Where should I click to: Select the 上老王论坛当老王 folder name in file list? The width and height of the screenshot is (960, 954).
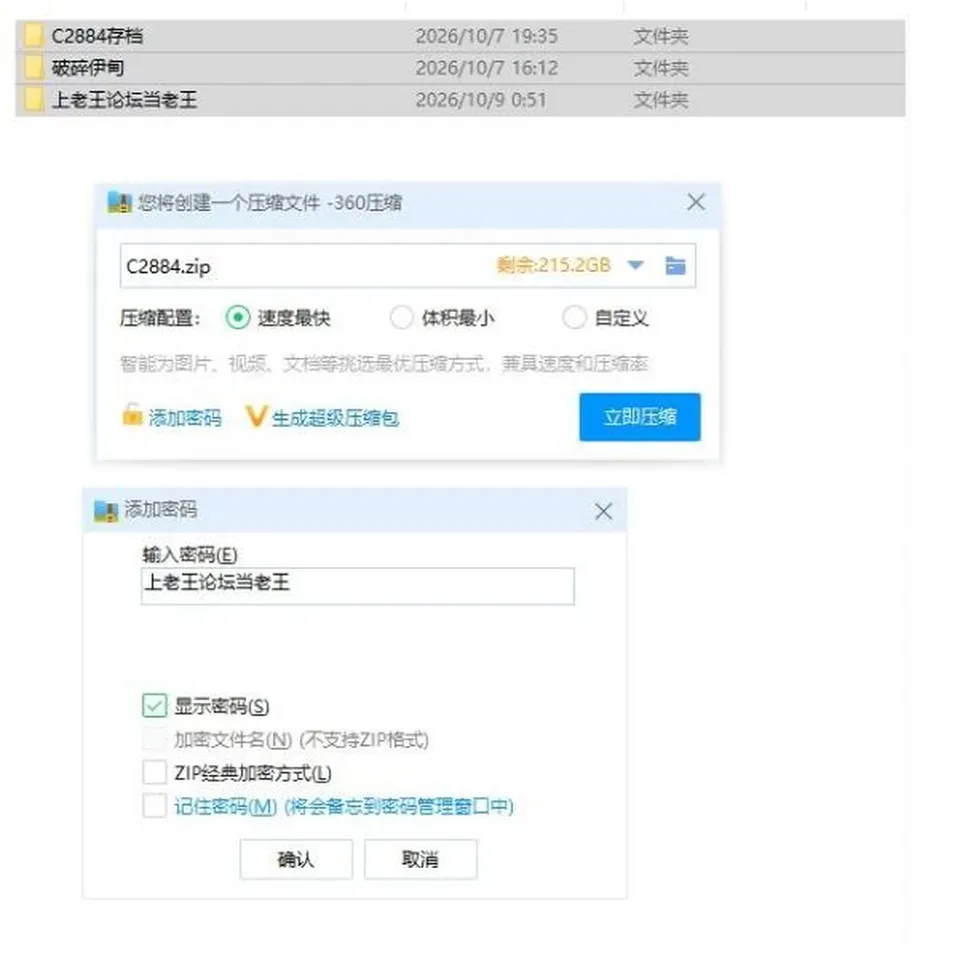(125, 99)
